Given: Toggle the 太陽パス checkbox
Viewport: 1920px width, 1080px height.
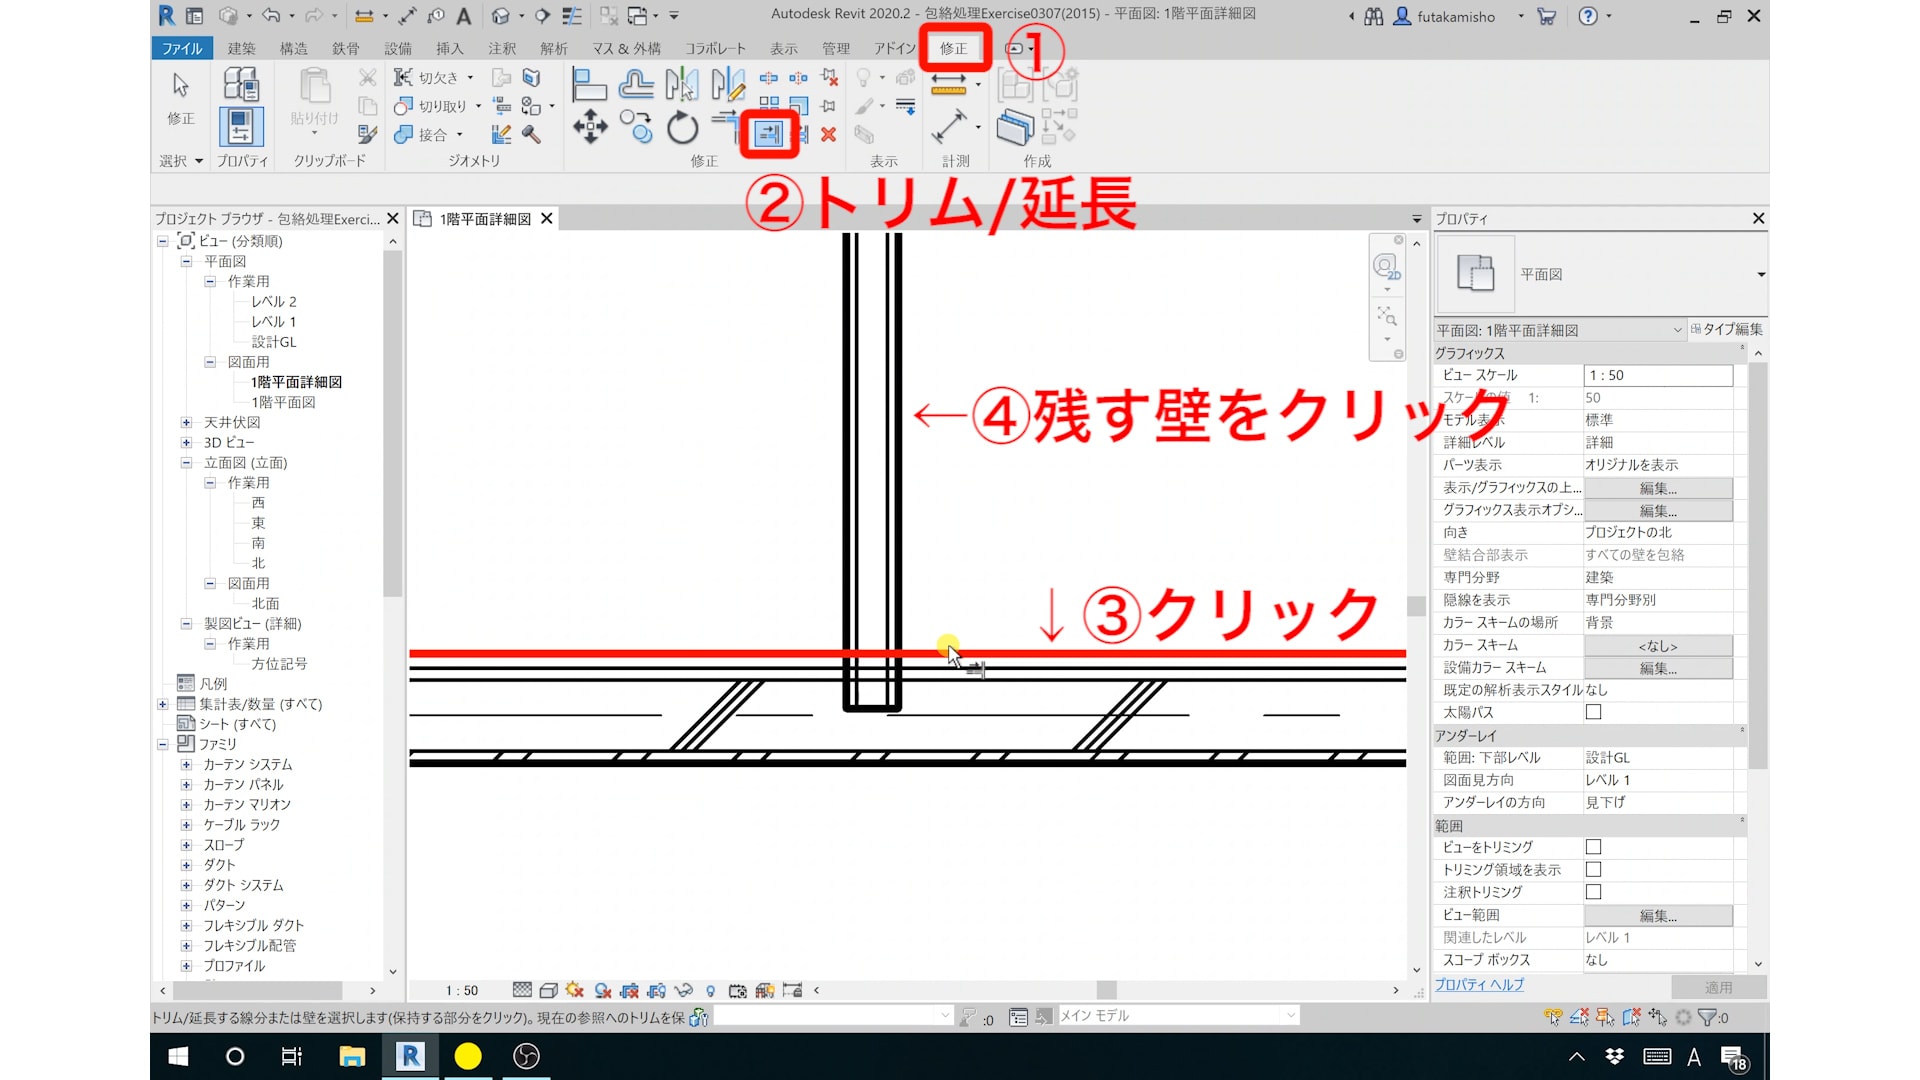Looking at the screenshot, I should coord(1593,712).
